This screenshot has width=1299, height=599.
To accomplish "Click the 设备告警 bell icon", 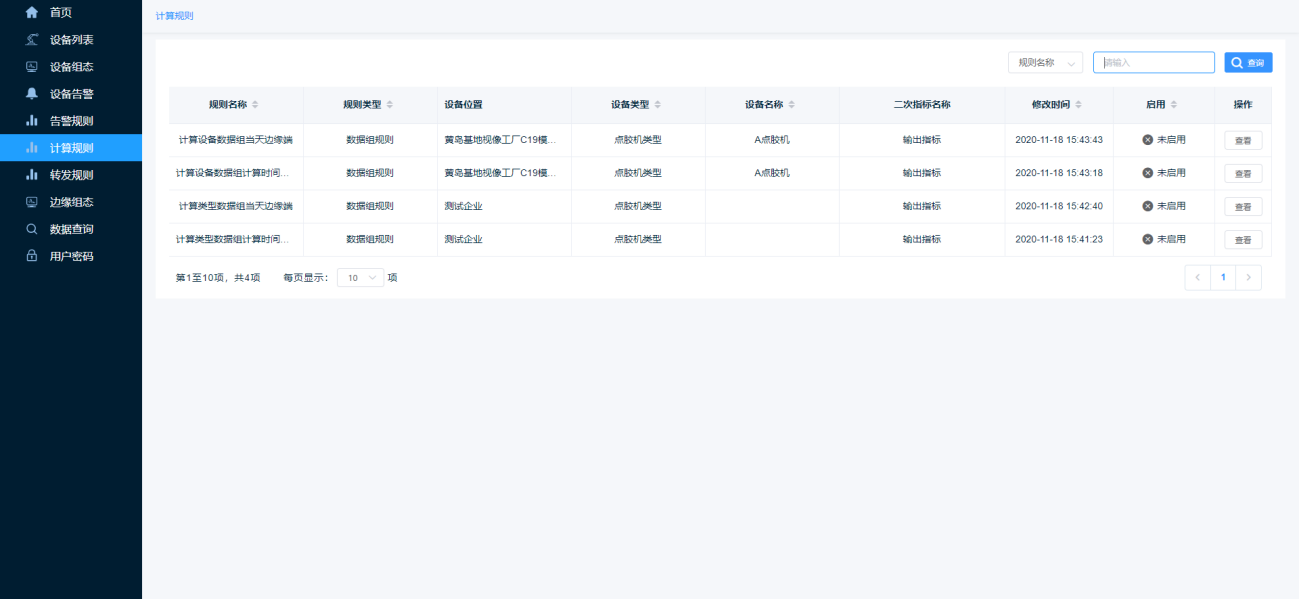I will [x=32, y=94].
